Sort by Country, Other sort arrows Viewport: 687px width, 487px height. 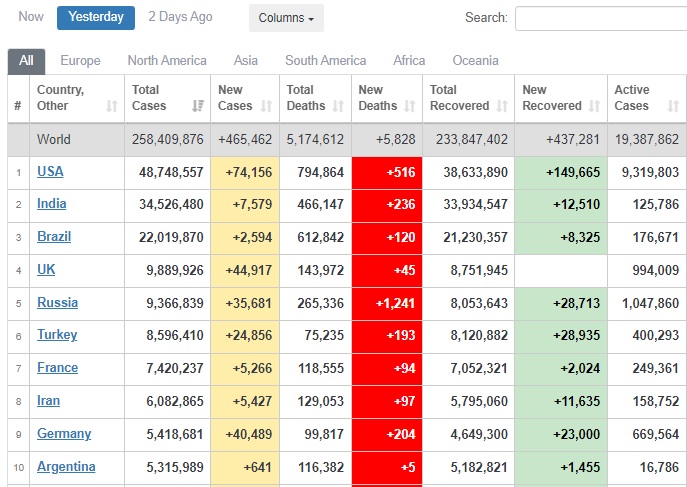tap(110, 106)
